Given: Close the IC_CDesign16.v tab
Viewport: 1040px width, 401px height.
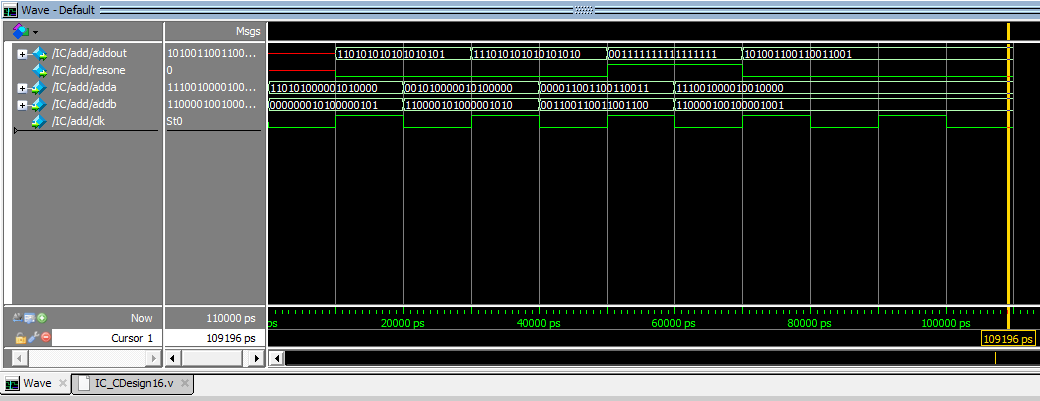Looking at the screenshot, I should [185, 384].
